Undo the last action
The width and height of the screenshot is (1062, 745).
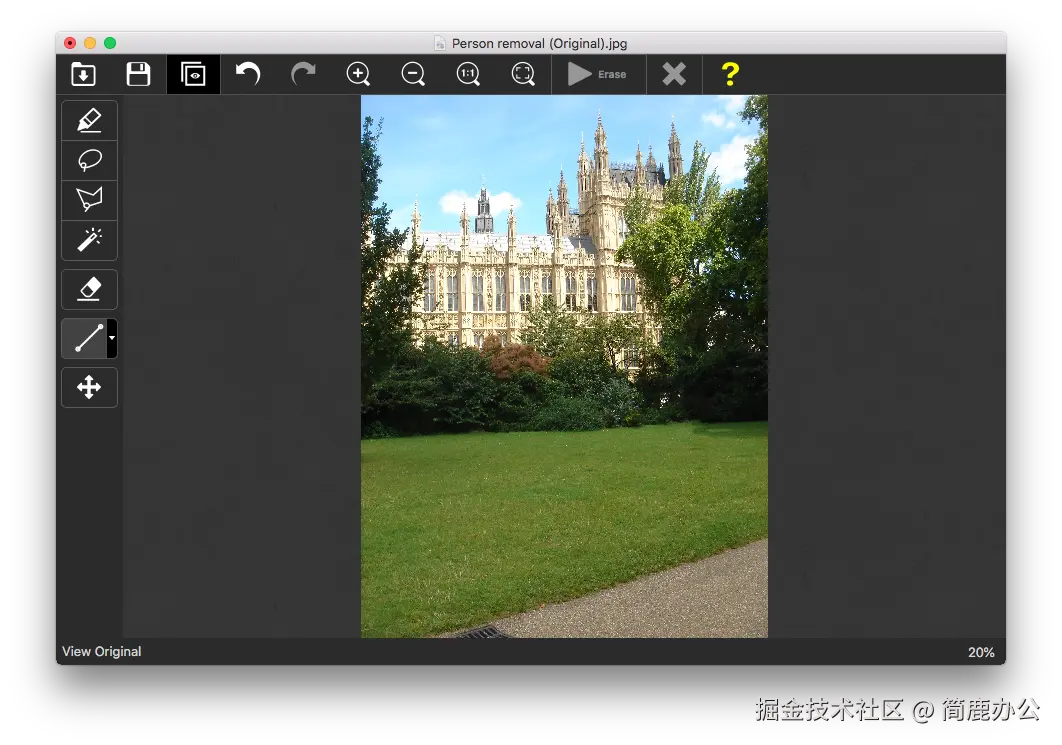click(248, 73)
